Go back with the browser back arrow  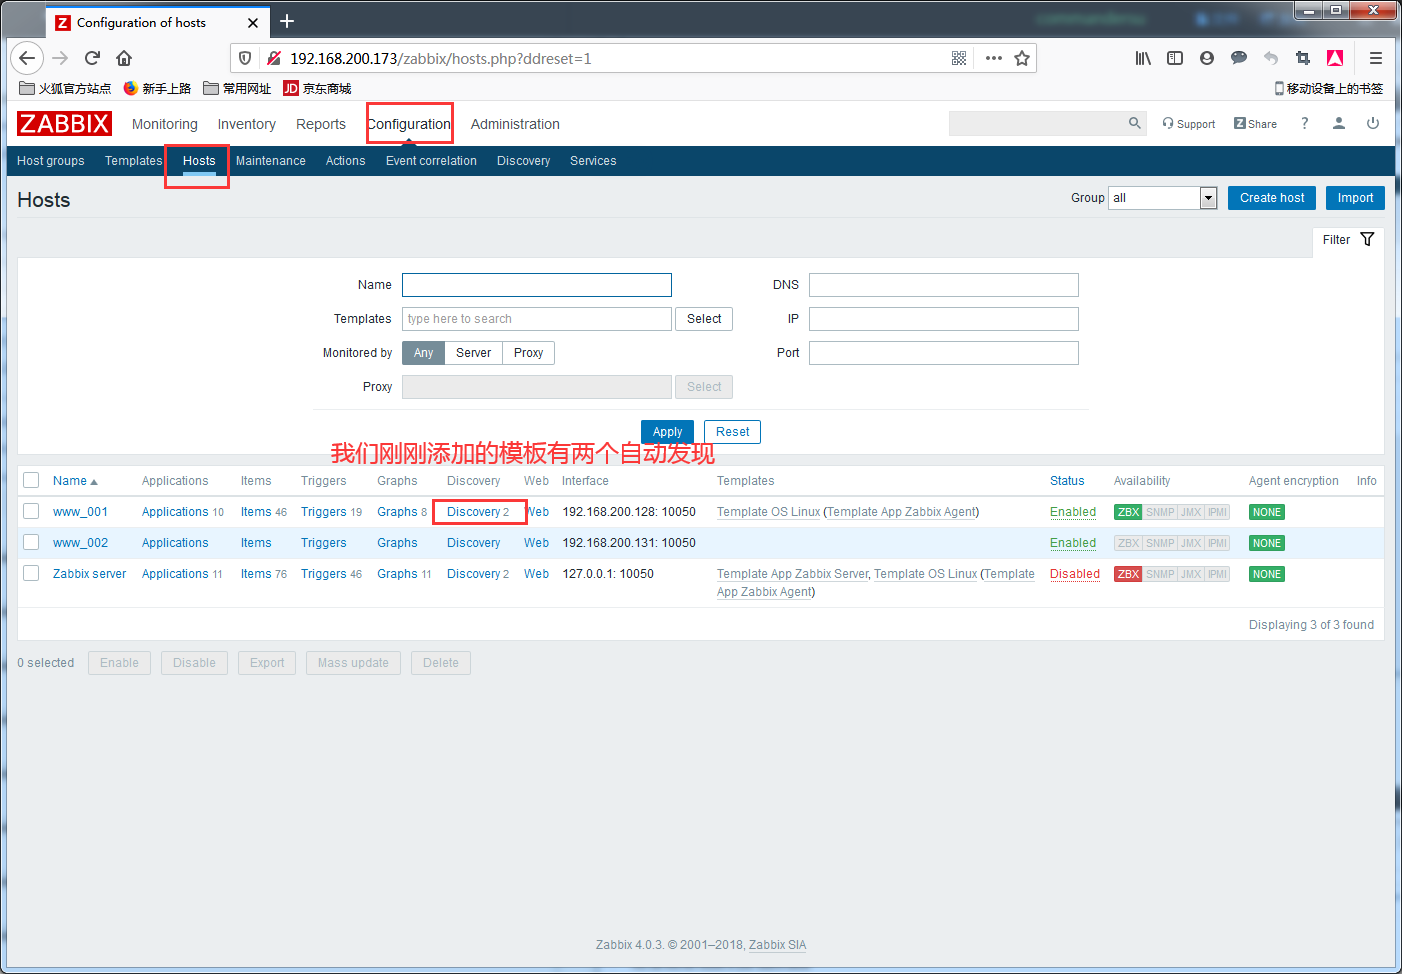(27, 58)
